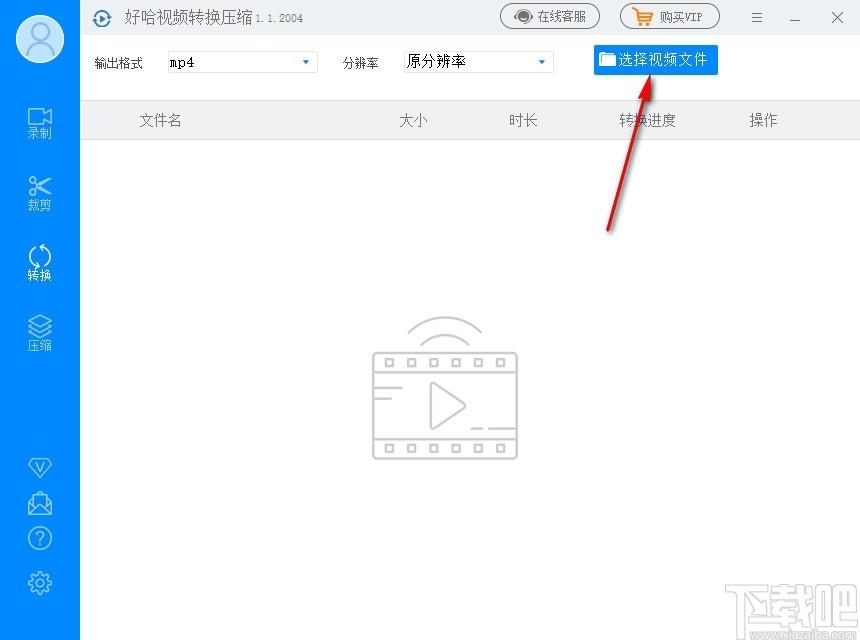Open the help question mark icon
Screen dimensions: 860x640
(40, 539)
